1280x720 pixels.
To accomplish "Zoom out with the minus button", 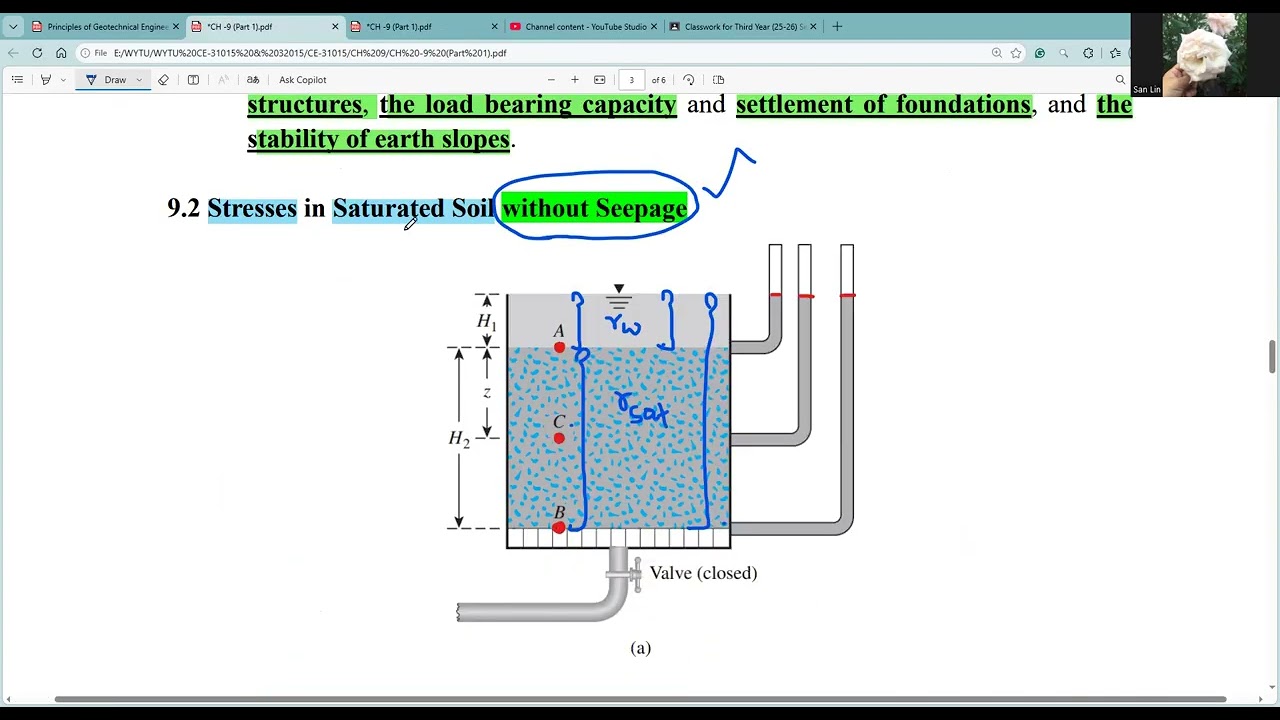I will point(551,80).
